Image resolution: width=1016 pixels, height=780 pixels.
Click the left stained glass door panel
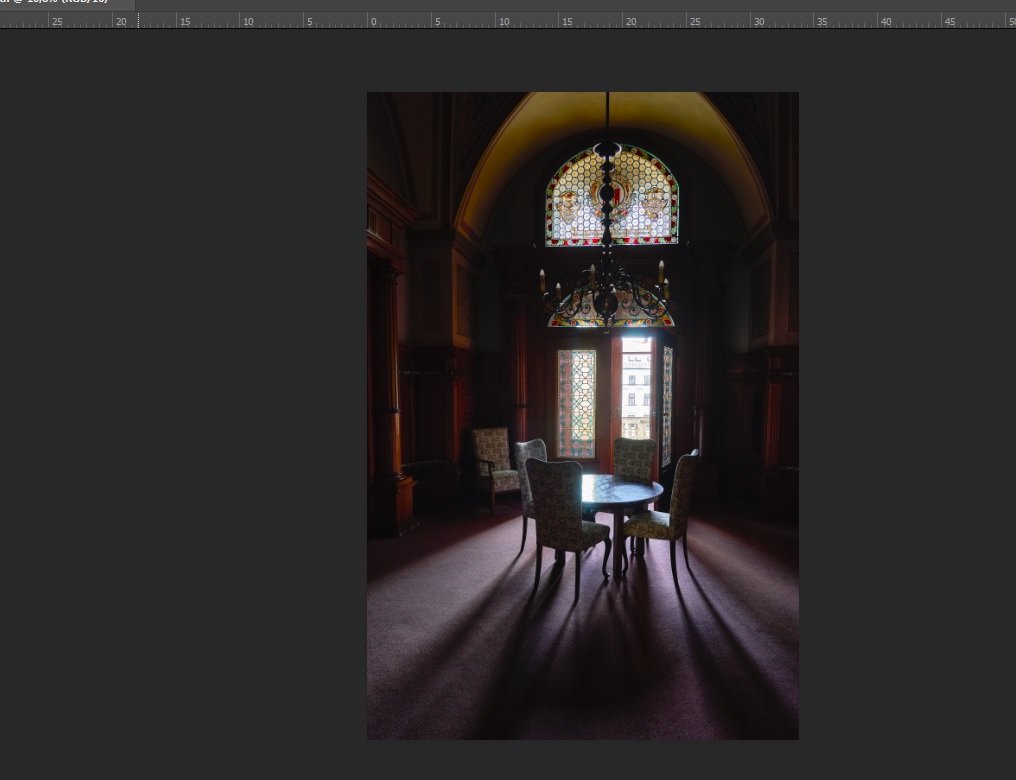(x=576, y=402)
